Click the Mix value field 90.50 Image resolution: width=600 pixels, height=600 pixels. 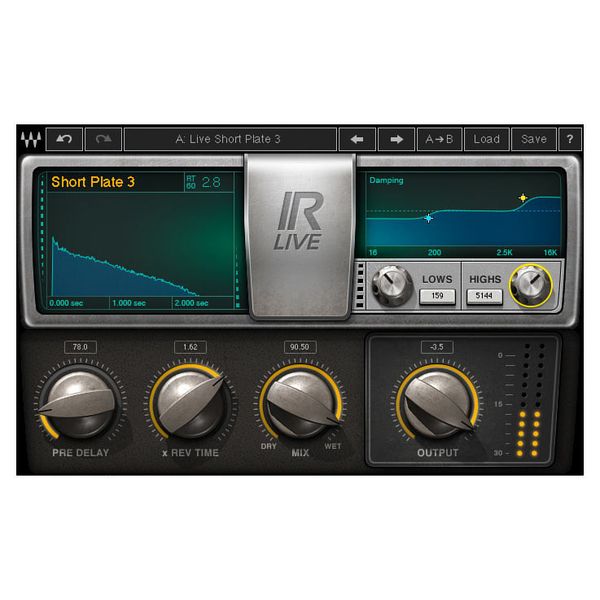[x=300, y=347]
